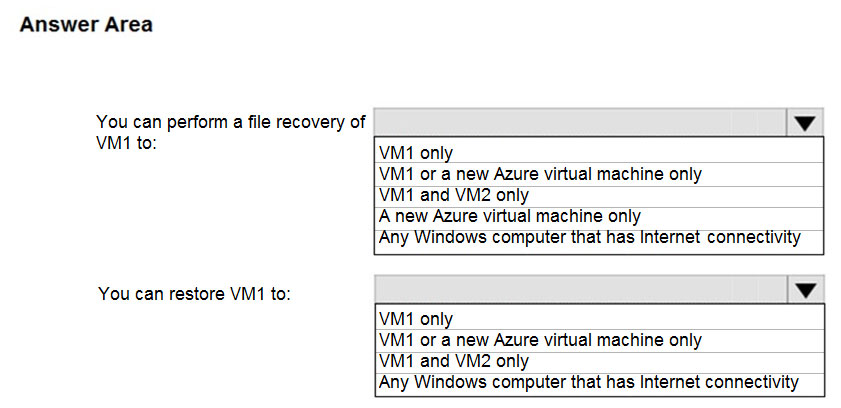The image size is (841, 408).
Task: Click the 'You can perform a file recovery of' label
Action: click(231, 122)
